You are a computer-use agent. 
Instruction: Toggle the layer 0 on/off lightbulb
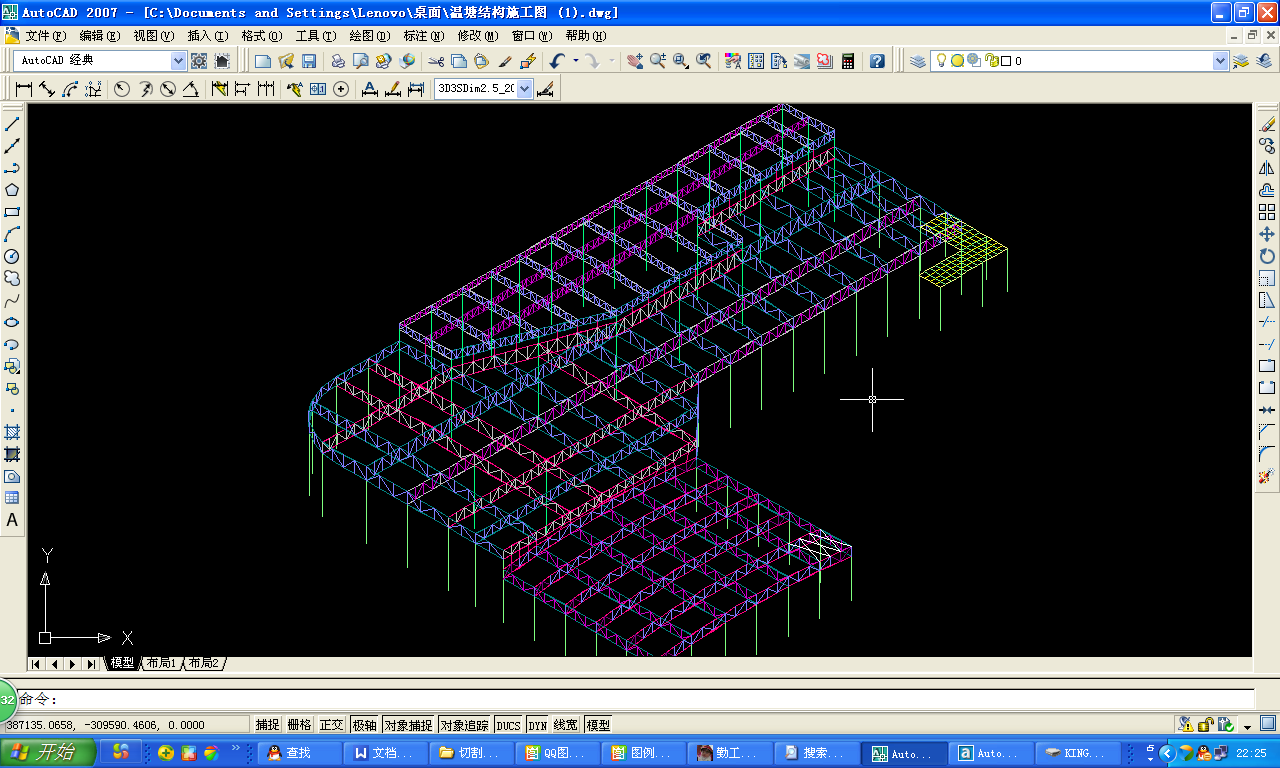941,61
